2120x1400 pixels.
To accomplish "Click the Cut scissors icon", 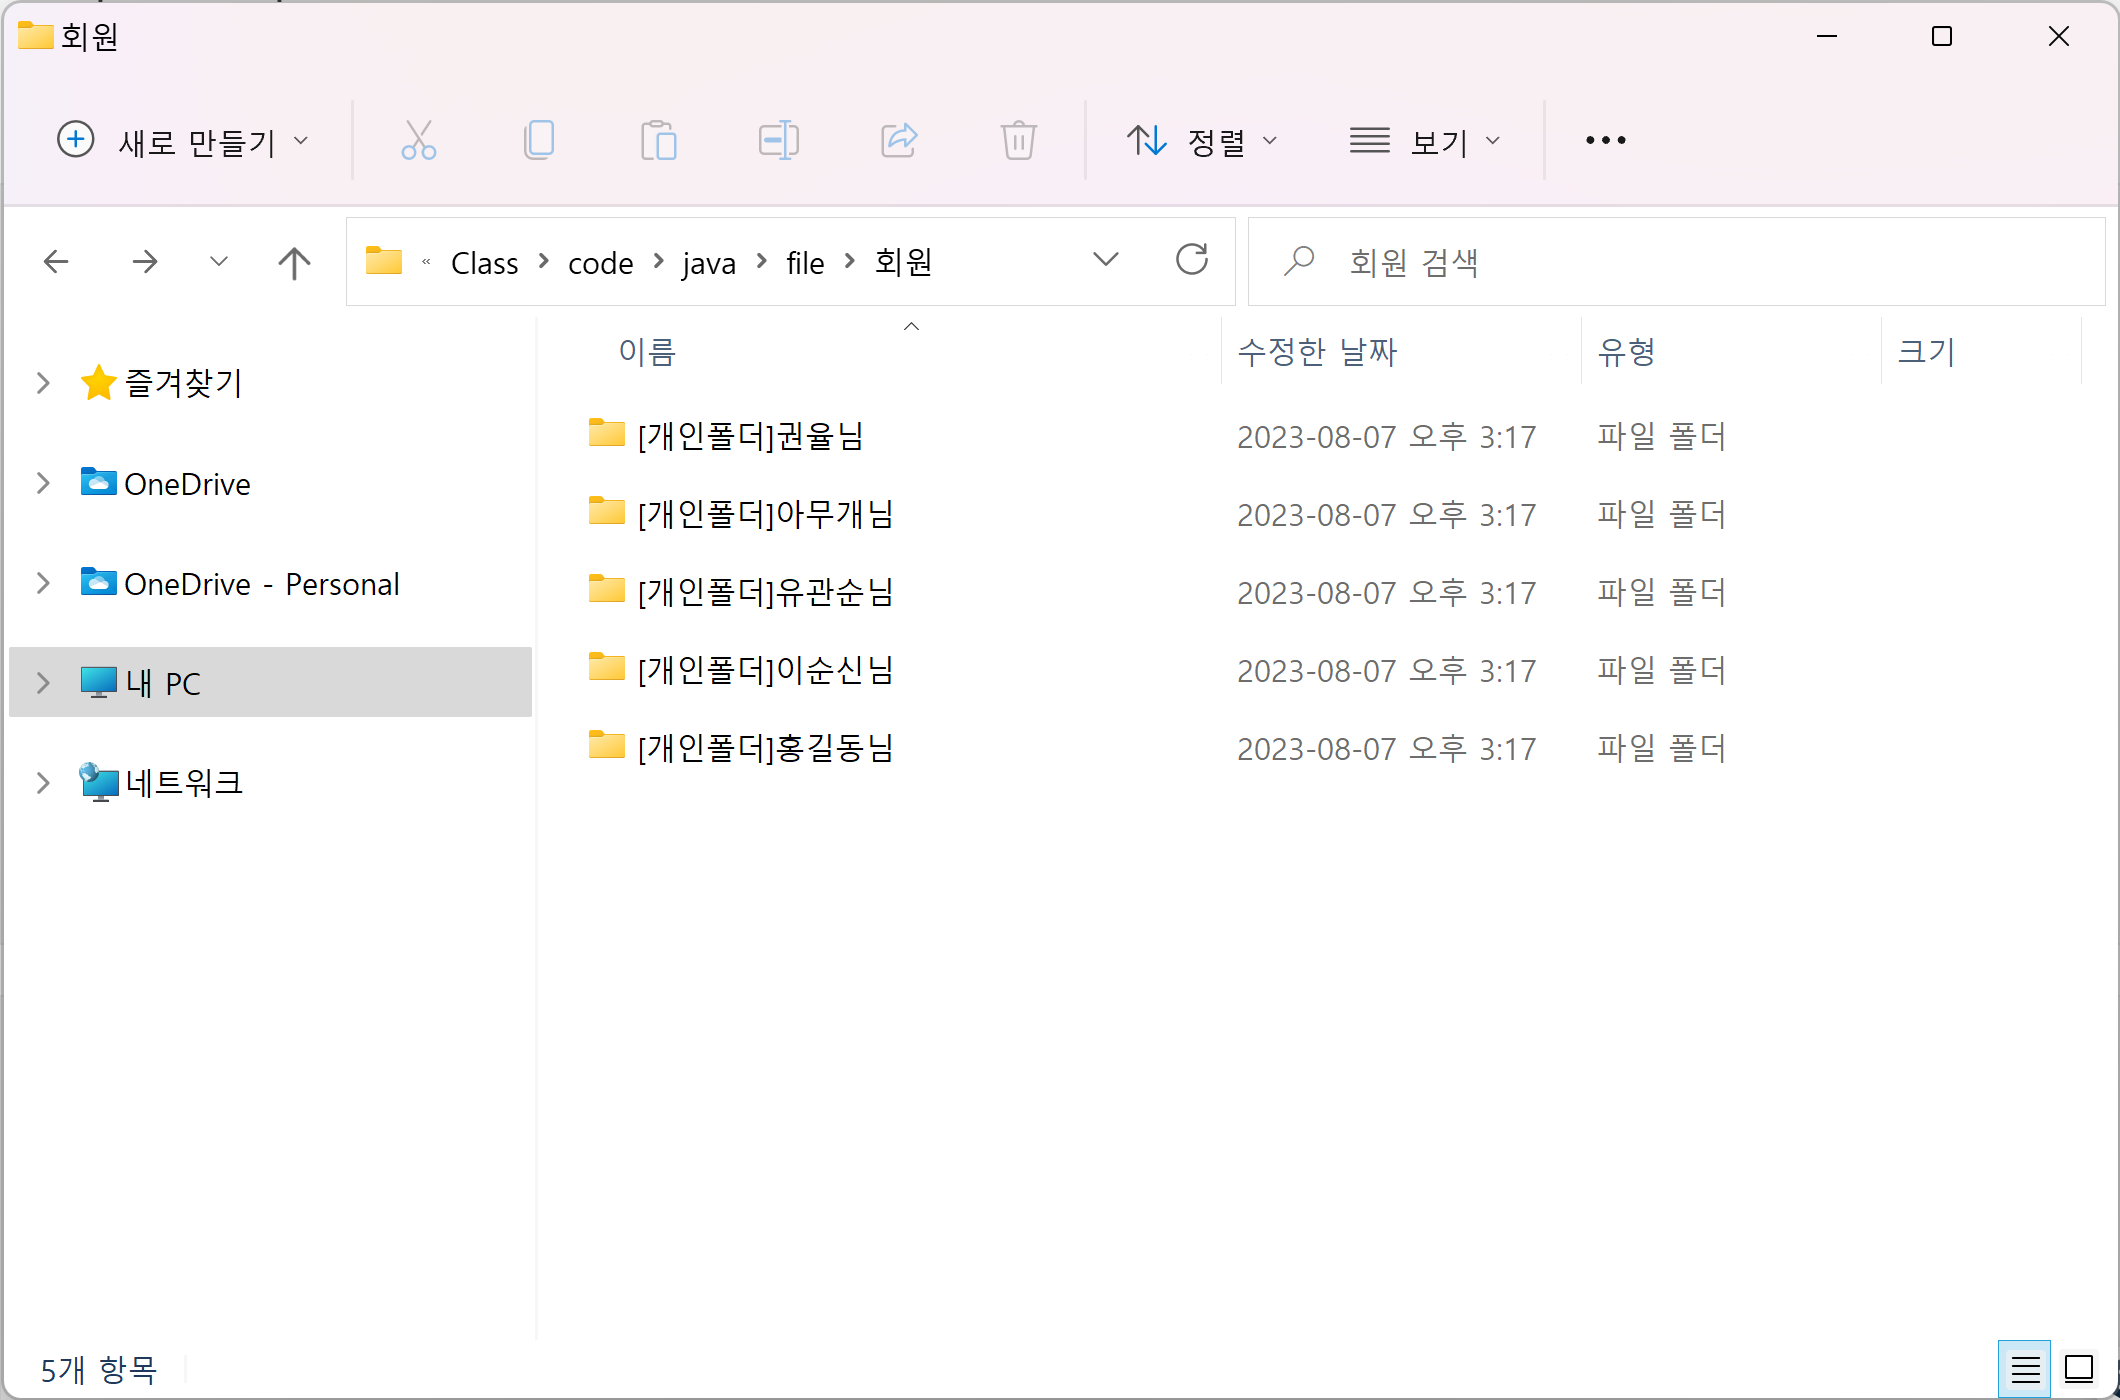I will click(x=418, y=140).
